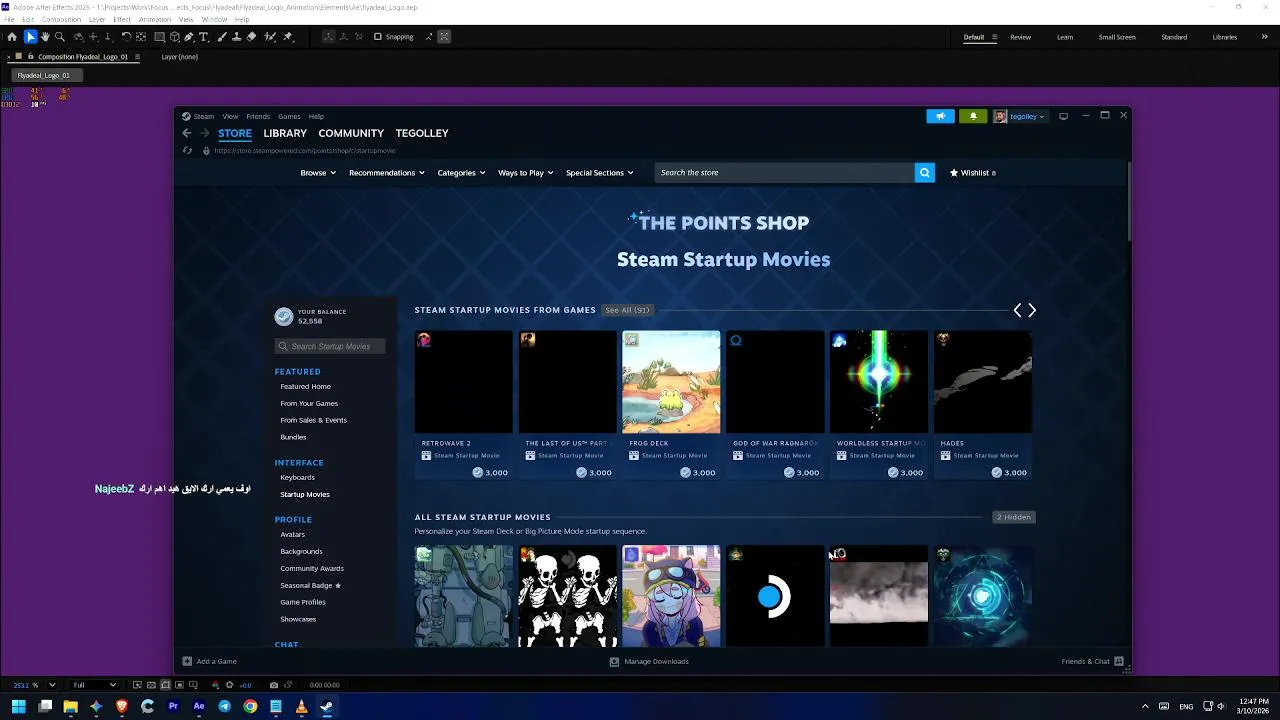
Task: Open tegolley account dropdown
Action: click(x=1020, y=116)
